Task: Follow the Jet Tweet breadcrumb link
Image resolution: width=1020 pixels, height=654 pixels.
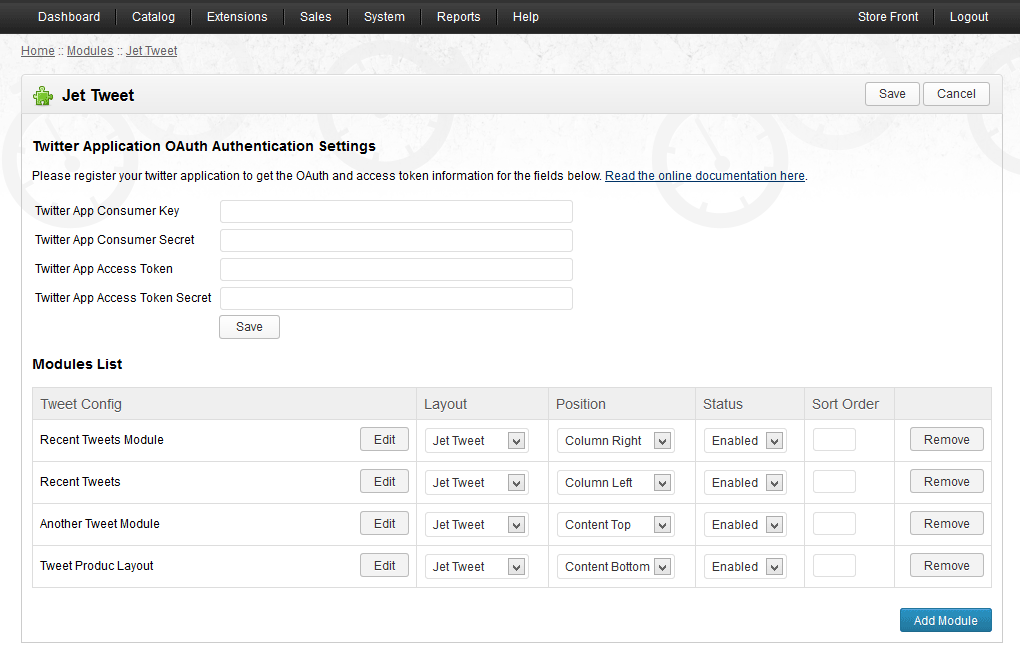Action: click(152, 51)
